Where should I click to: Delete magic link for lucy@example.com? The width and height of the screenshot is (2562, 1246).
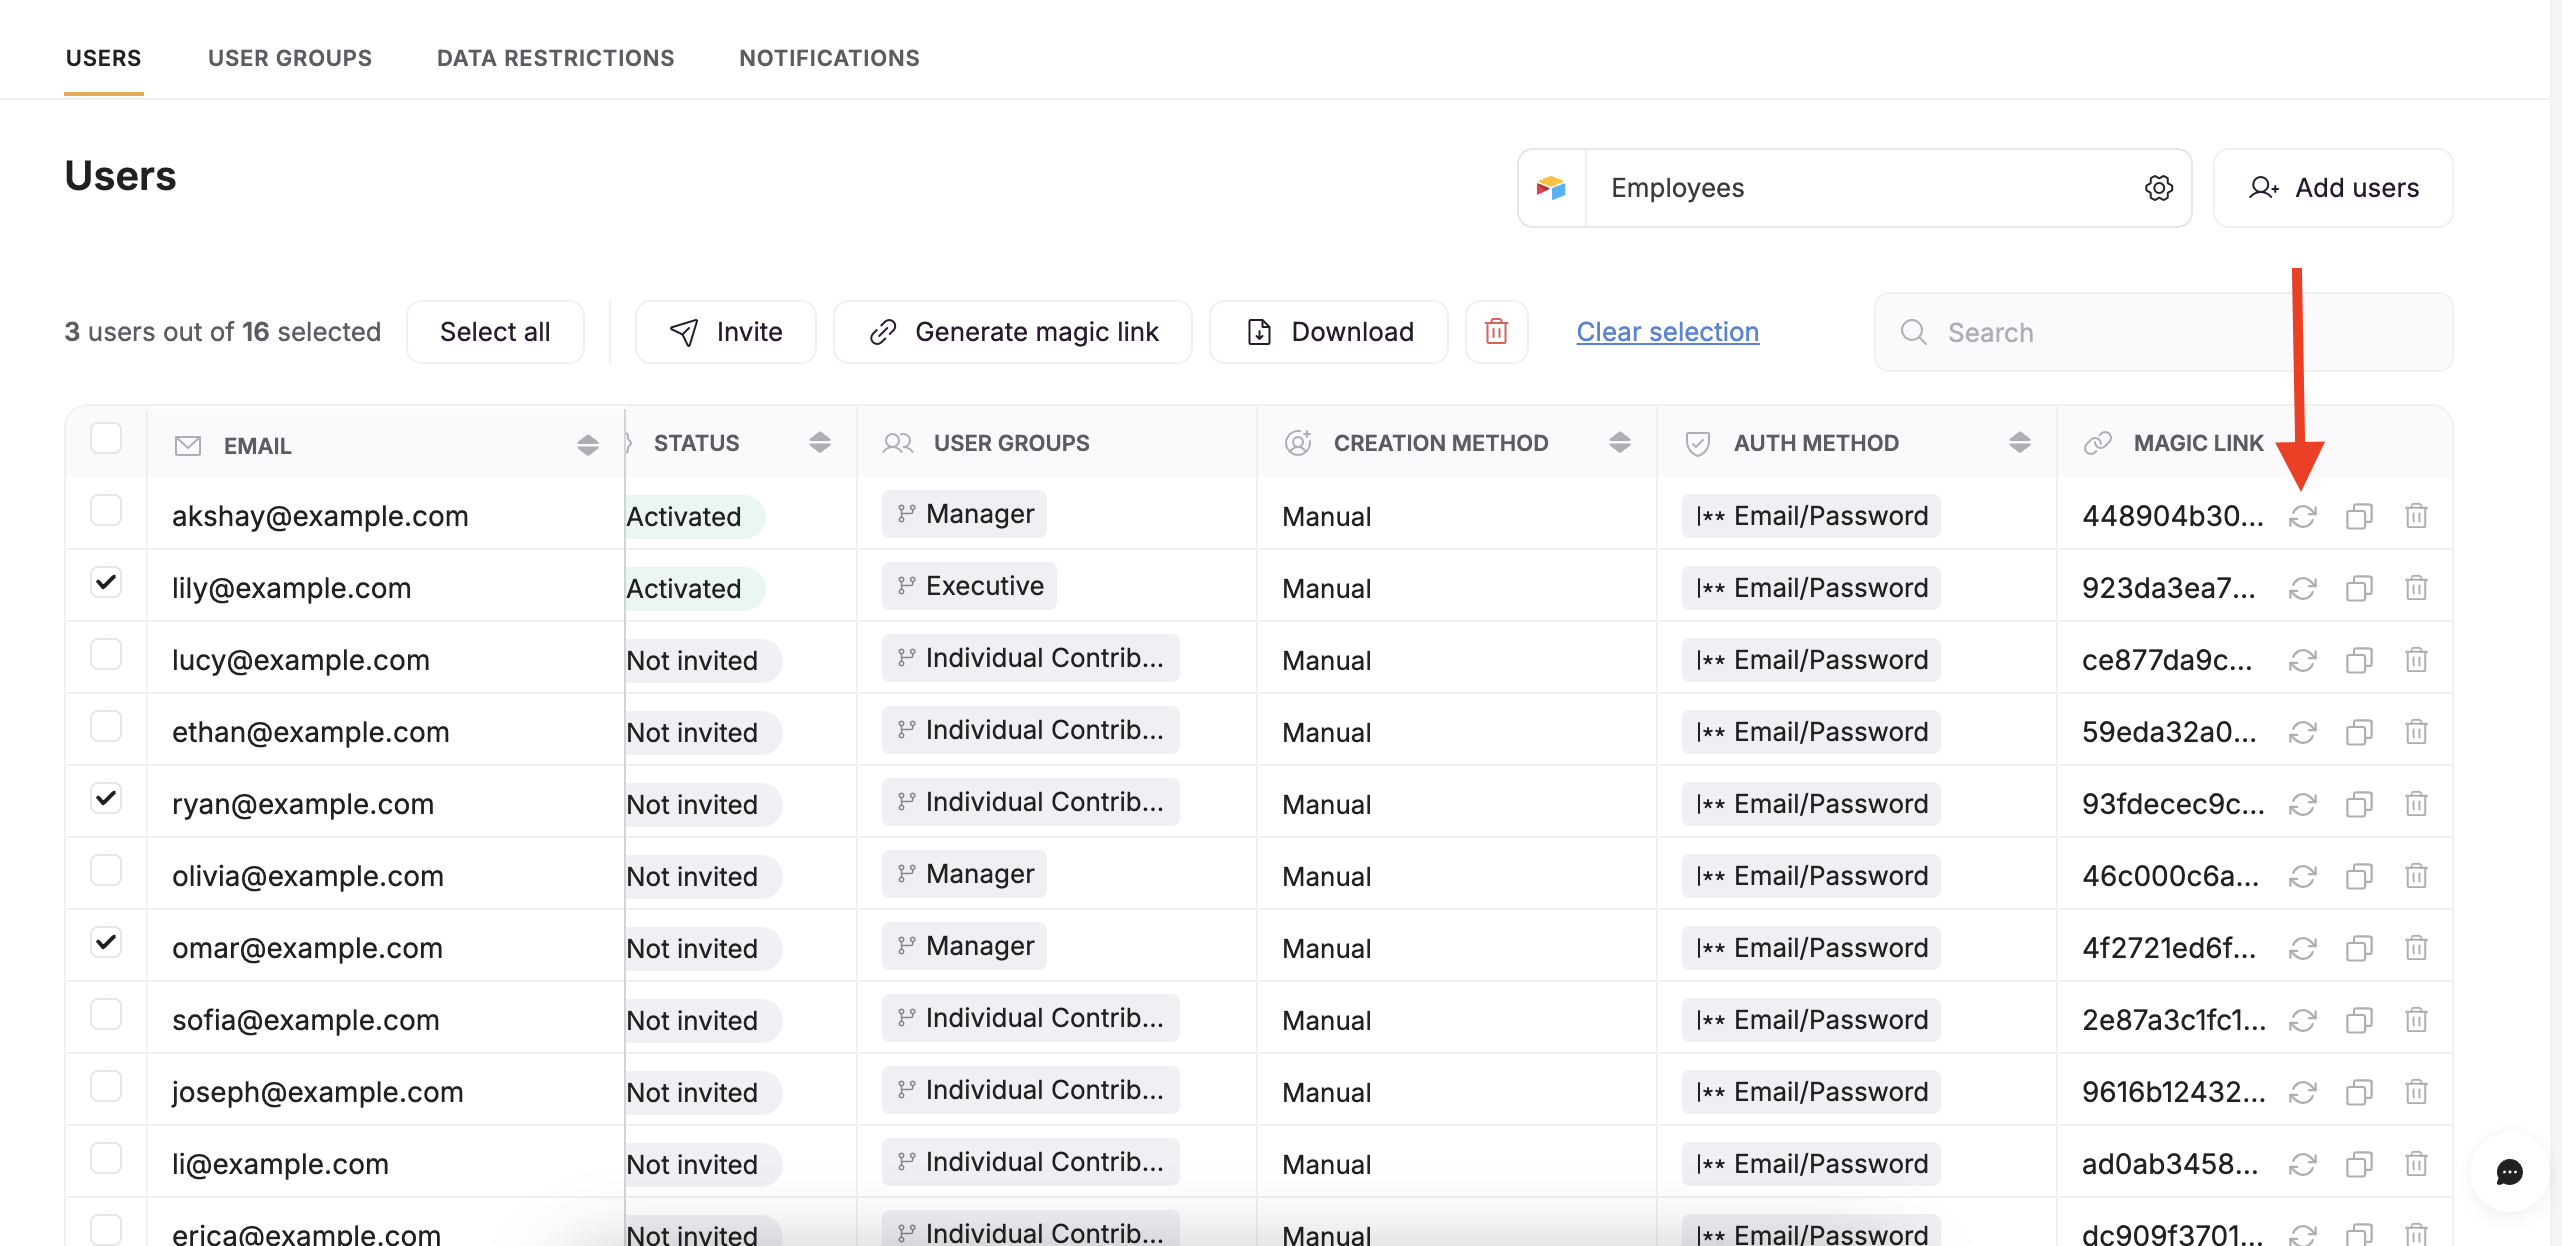(2415, 660)
